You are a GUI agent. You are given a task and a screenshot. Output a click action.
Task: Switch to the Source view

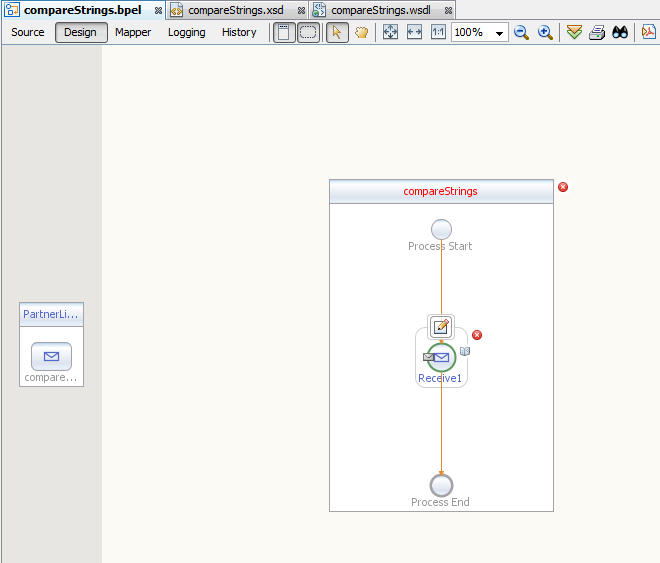[28, 32]
